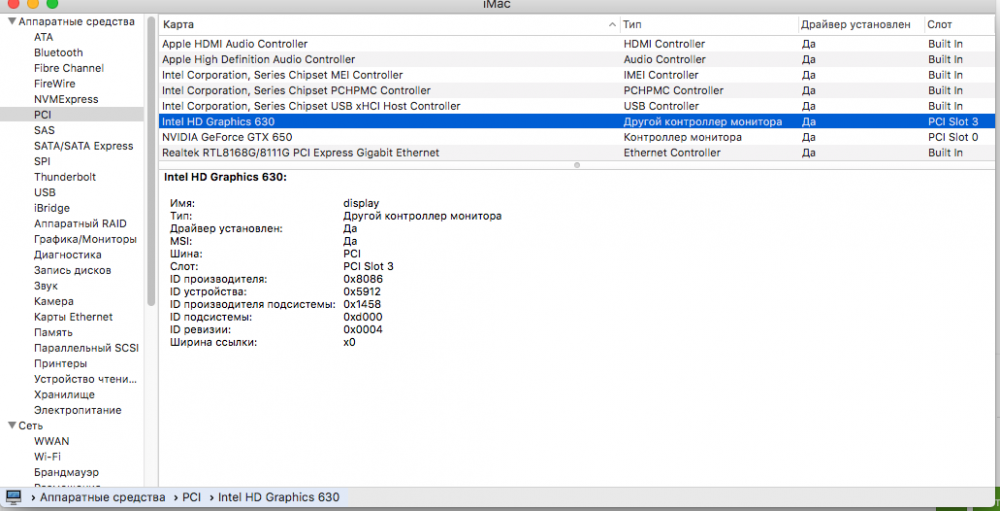
Task: Open Память in the sidebar
Action: [x=53, y=332]
